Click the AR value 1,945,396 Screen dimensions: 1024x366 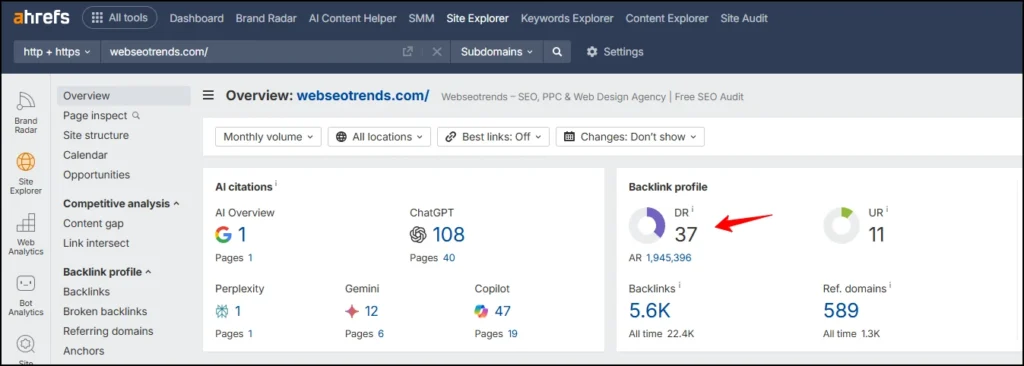coord(668,258)
